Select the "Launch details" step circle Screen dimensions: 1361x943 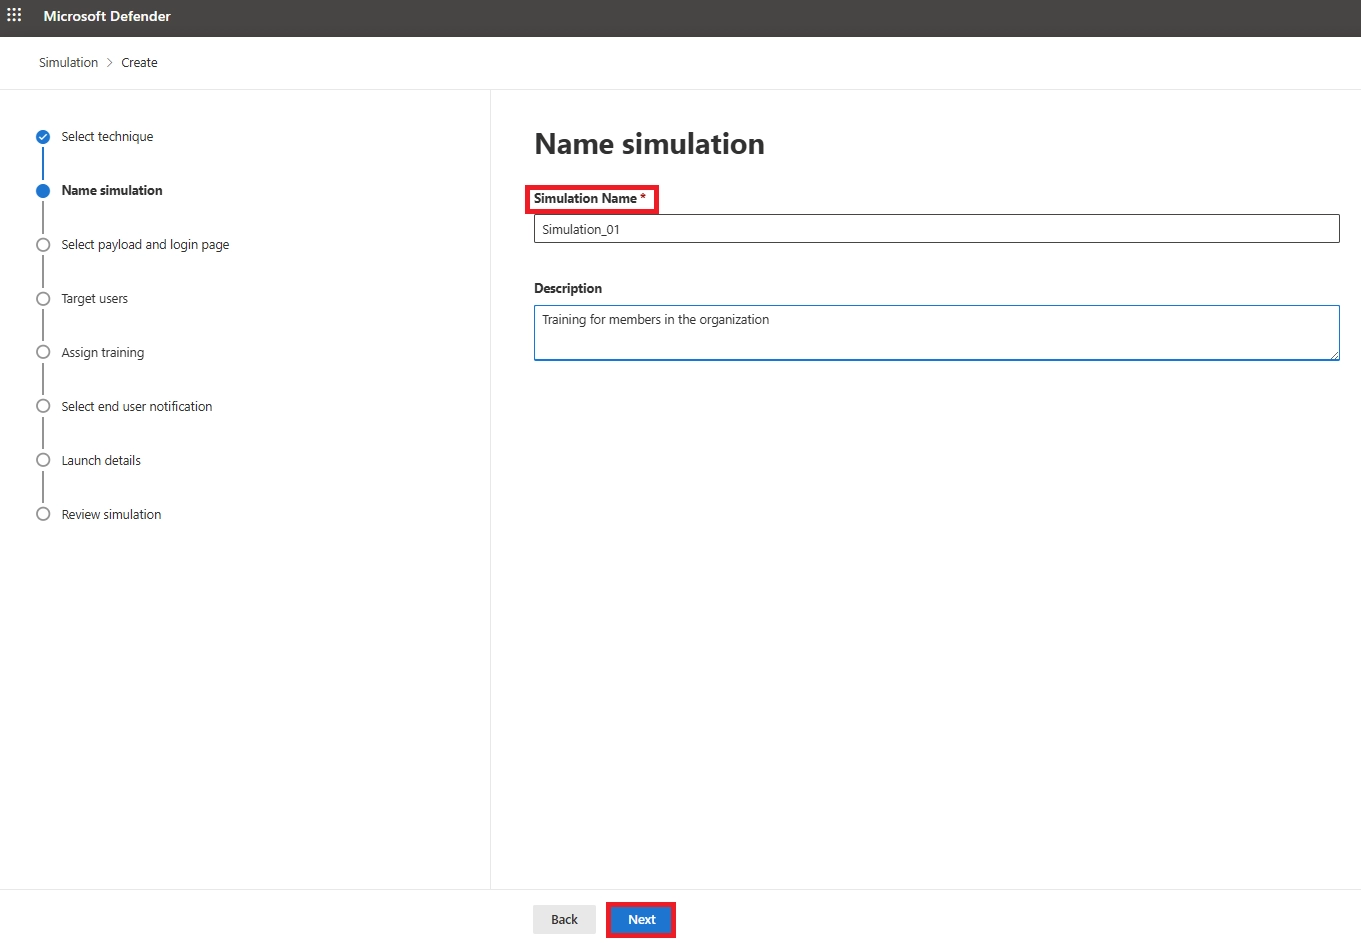(x=42, y=460)
